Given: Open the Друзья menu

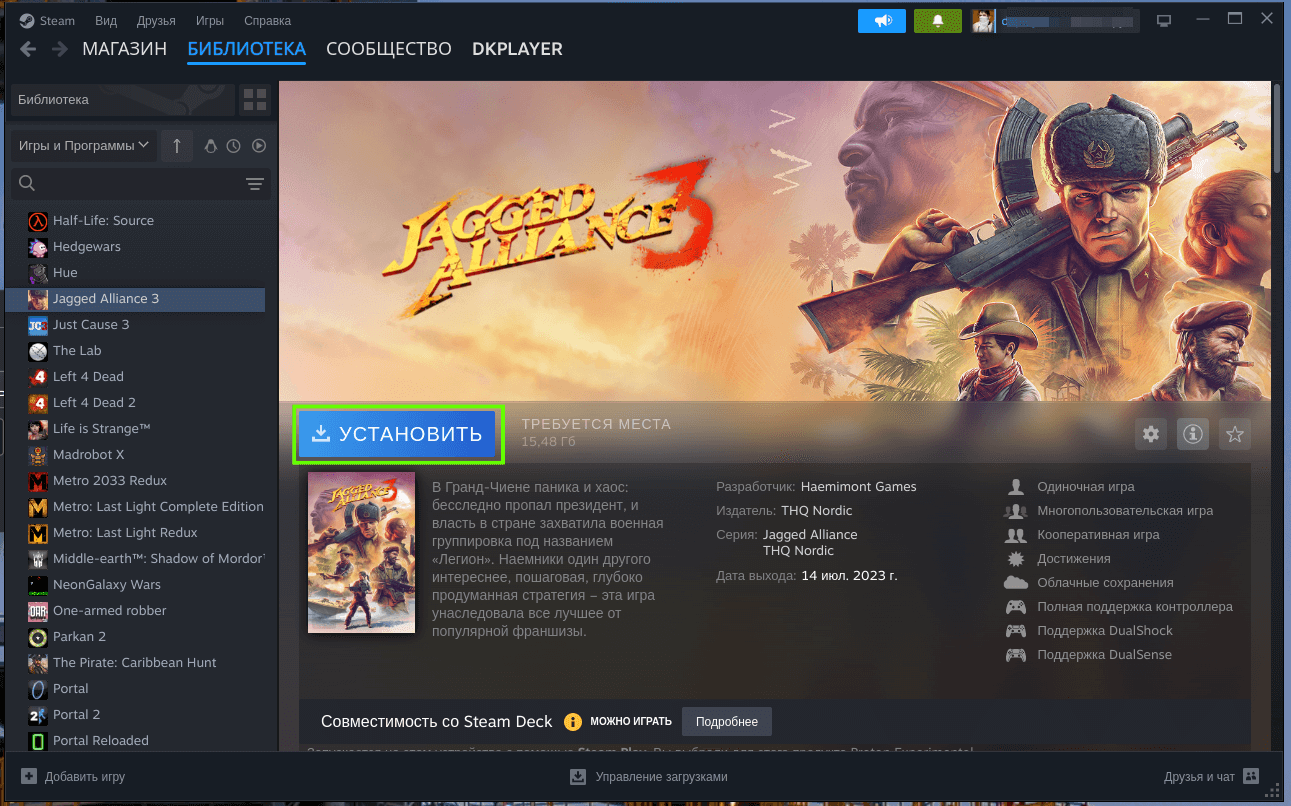Looking at the screenshot, I should [154, 21].
